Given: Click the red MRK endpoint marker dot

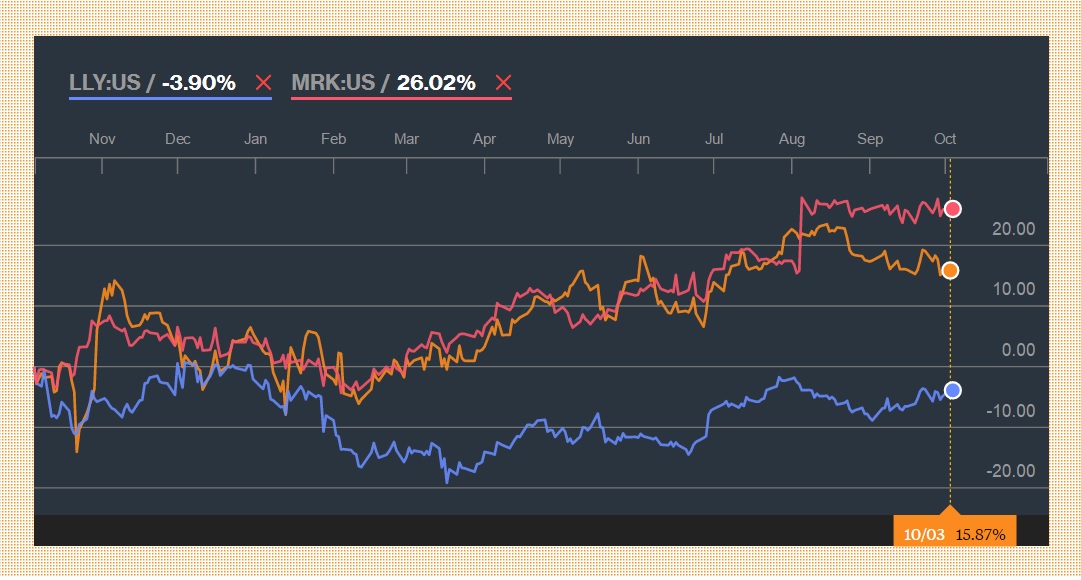Looking at the screenshot, I should pos(953,209).
